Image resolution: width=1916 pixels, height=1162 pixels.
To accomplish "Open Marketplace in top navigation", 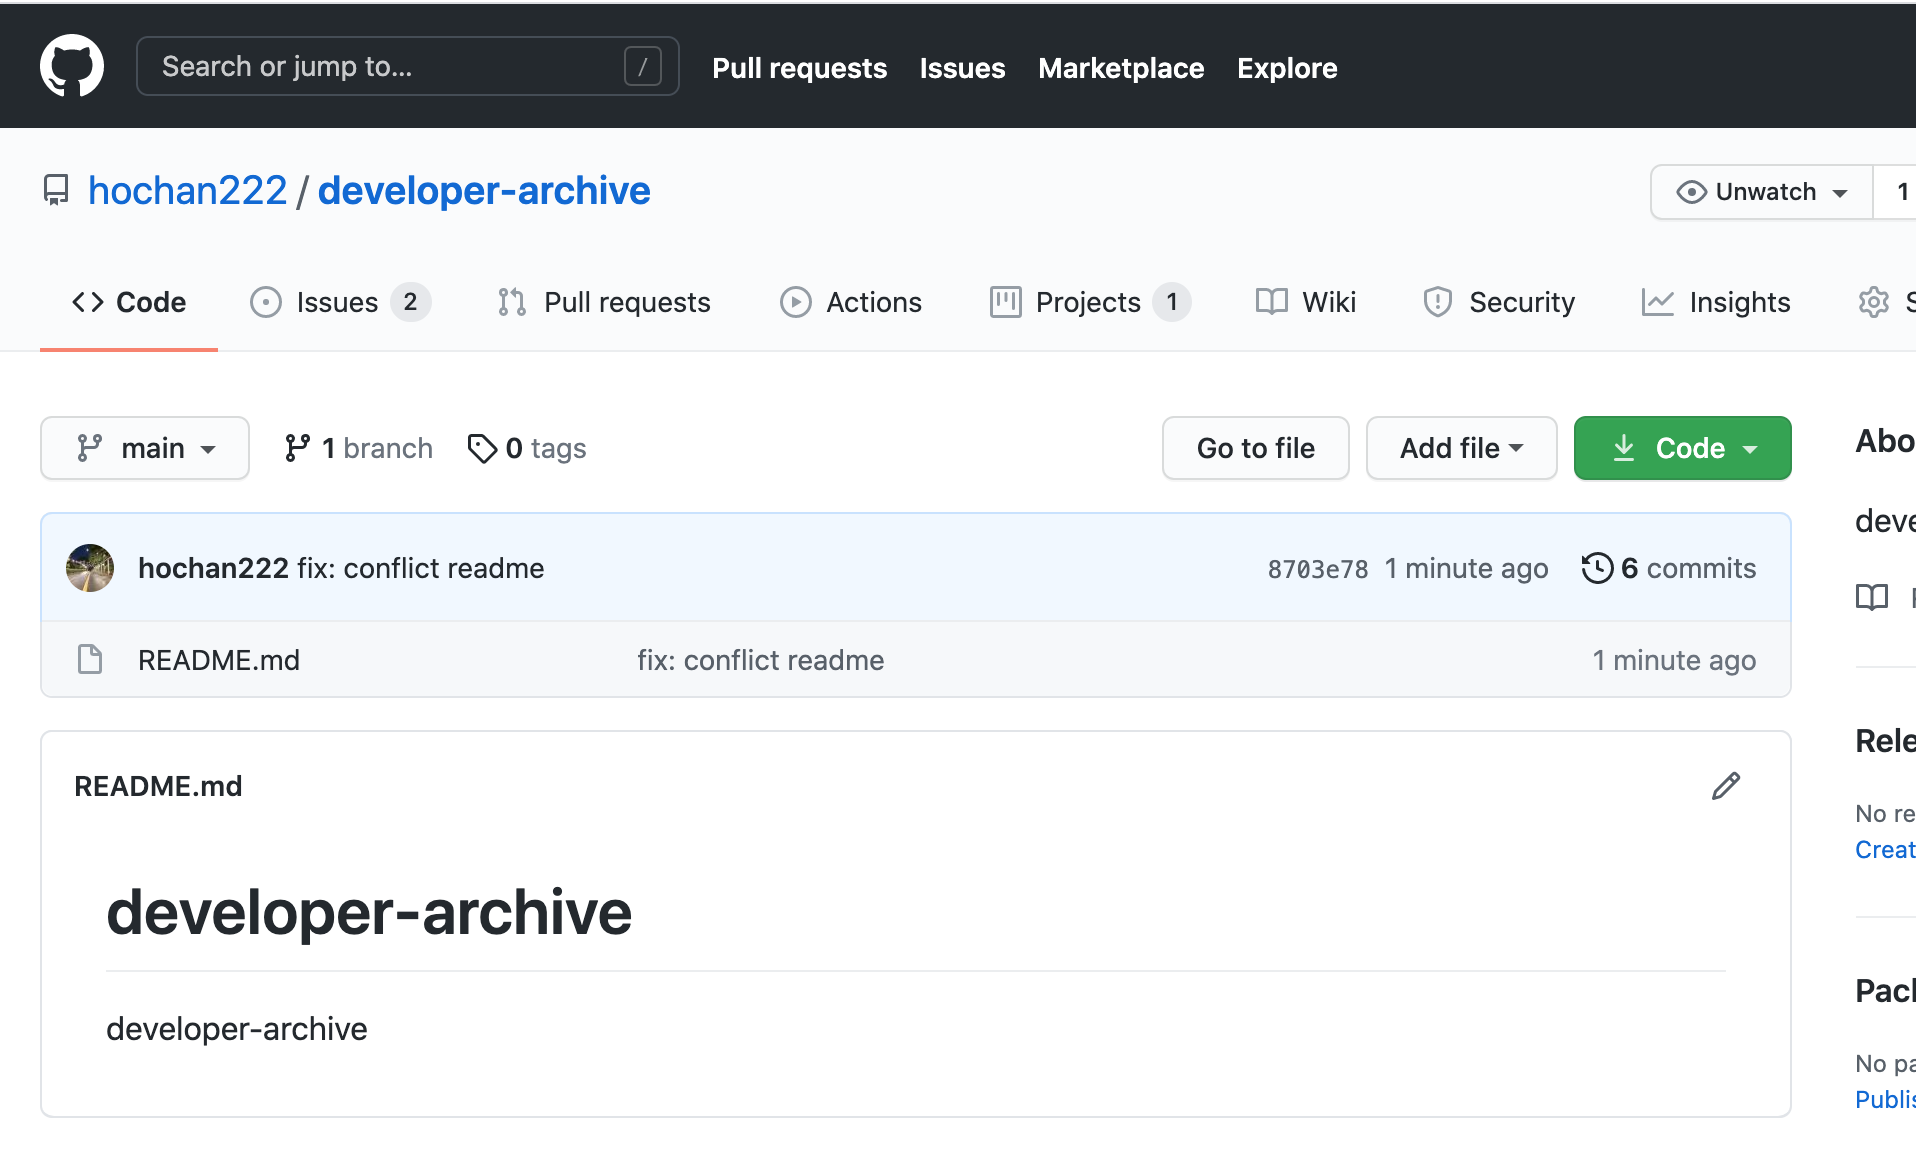I will click(1121, 68).
